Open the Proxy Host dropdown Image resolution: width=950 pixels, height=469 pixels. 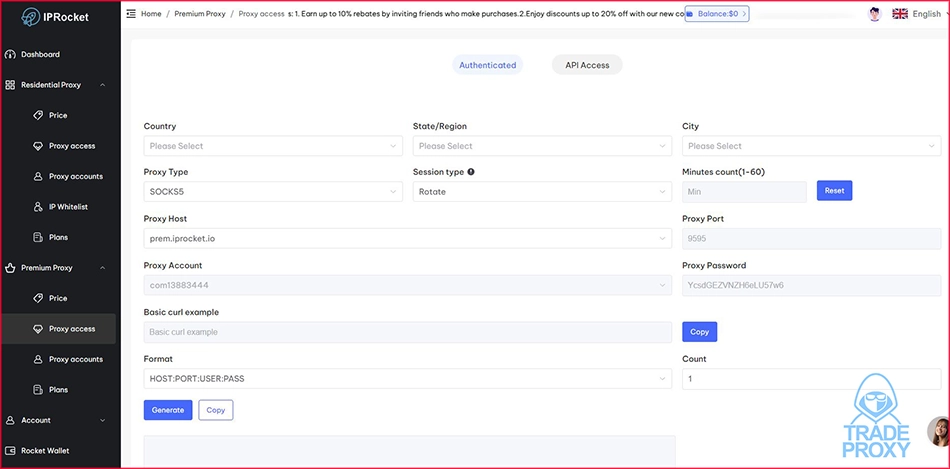pyautogui.click(x=408, y=239)
